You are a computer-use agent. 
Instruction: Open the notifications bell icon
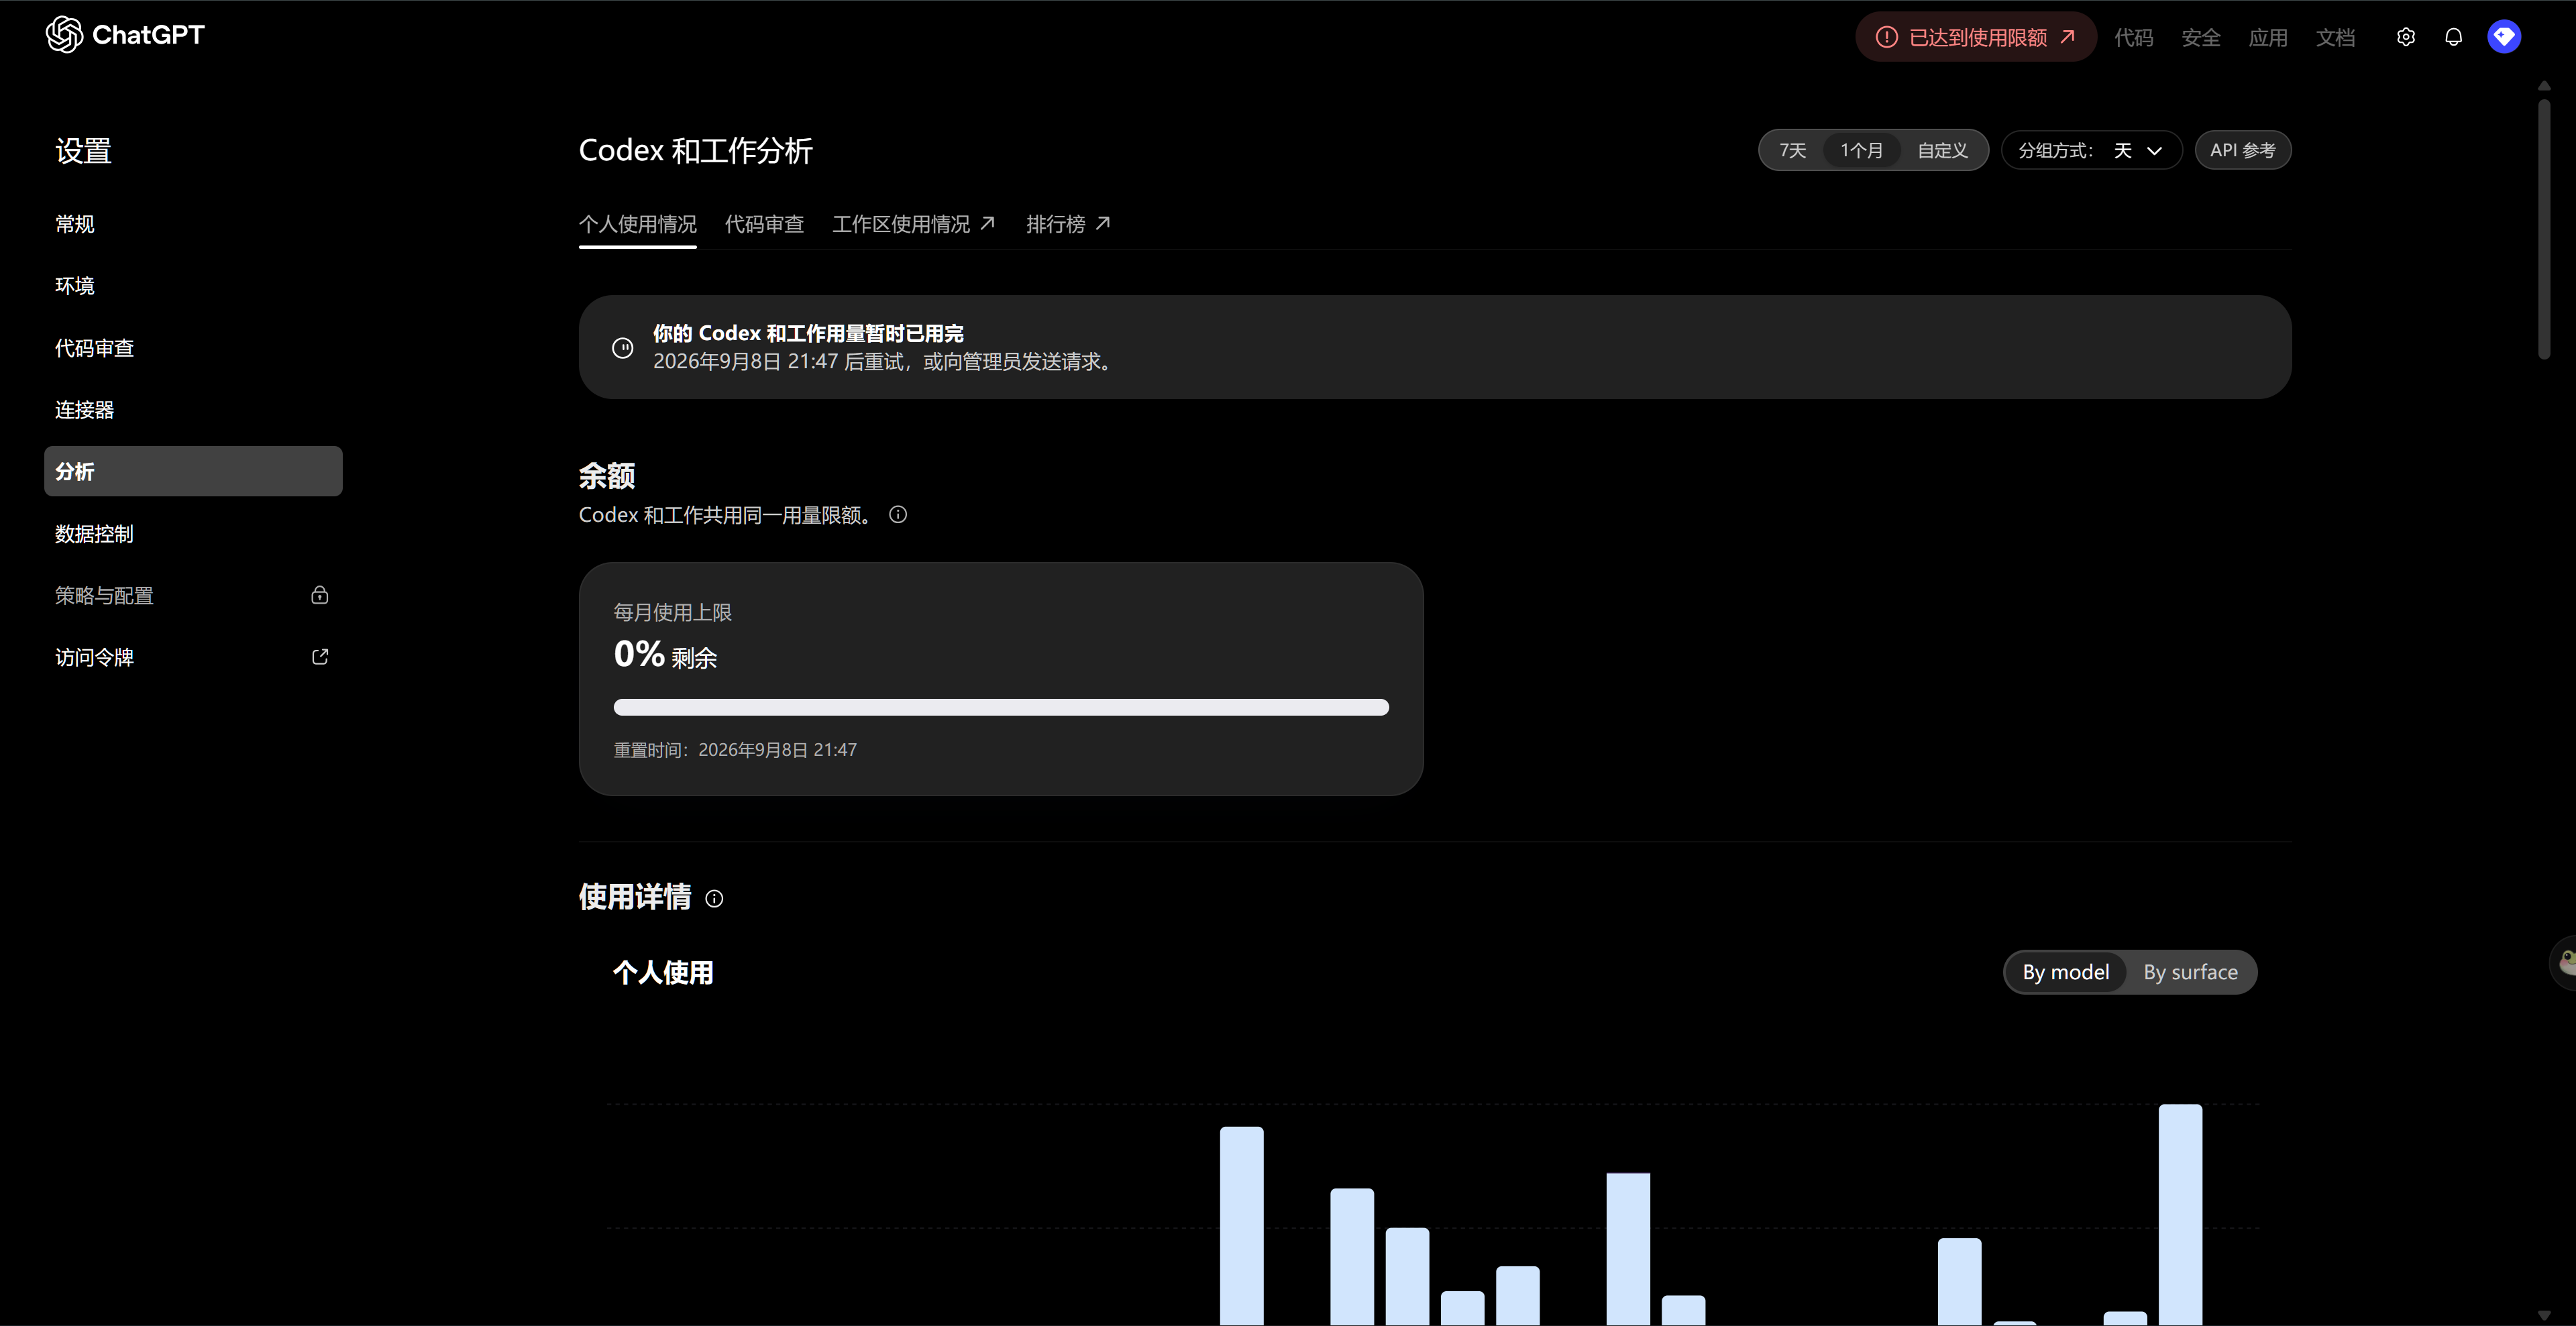pyautogui.click(x=2454, y=37)
